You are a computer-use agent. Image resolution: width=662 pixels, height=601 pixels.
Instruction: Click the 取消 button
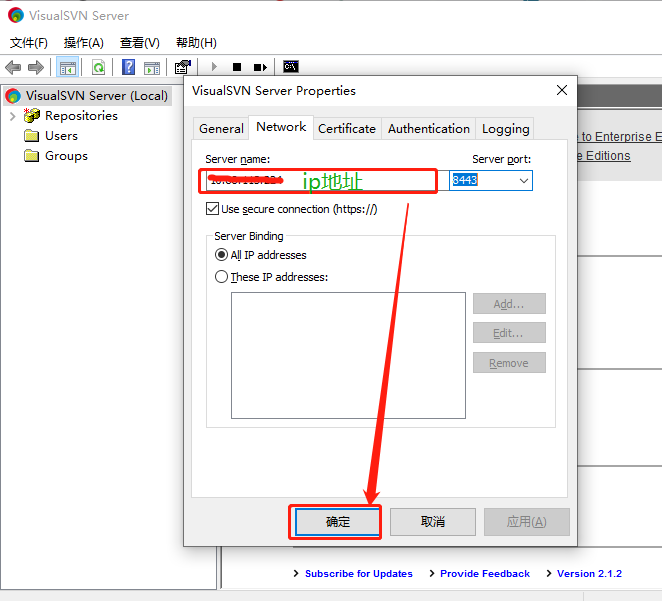(433, 522)
